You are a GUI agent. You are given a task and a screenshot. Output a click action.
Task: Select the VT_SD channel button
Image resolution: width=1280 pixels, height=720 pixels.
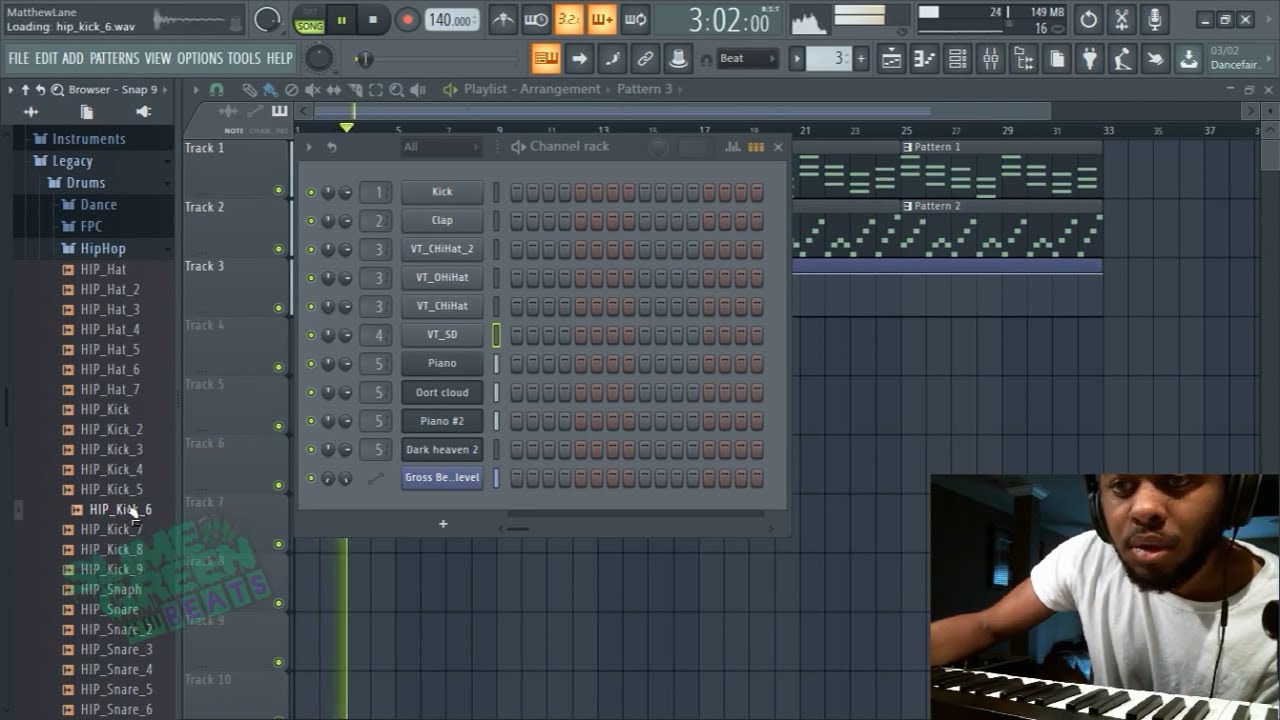[442, 335]
